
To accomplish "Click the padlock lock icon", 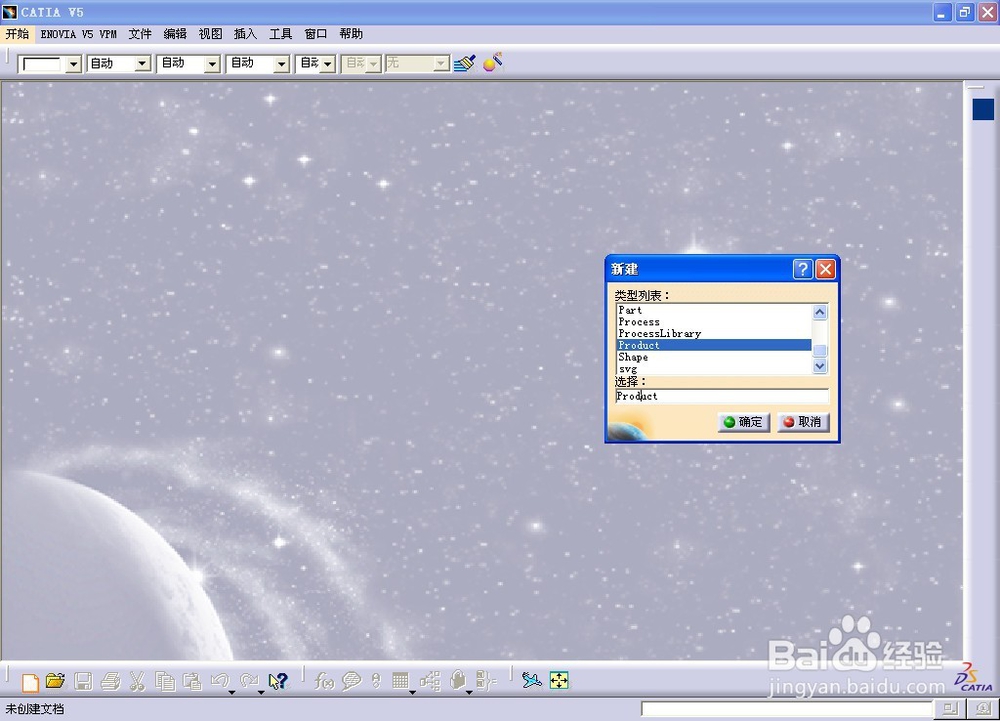I will (x=457, y=680).
